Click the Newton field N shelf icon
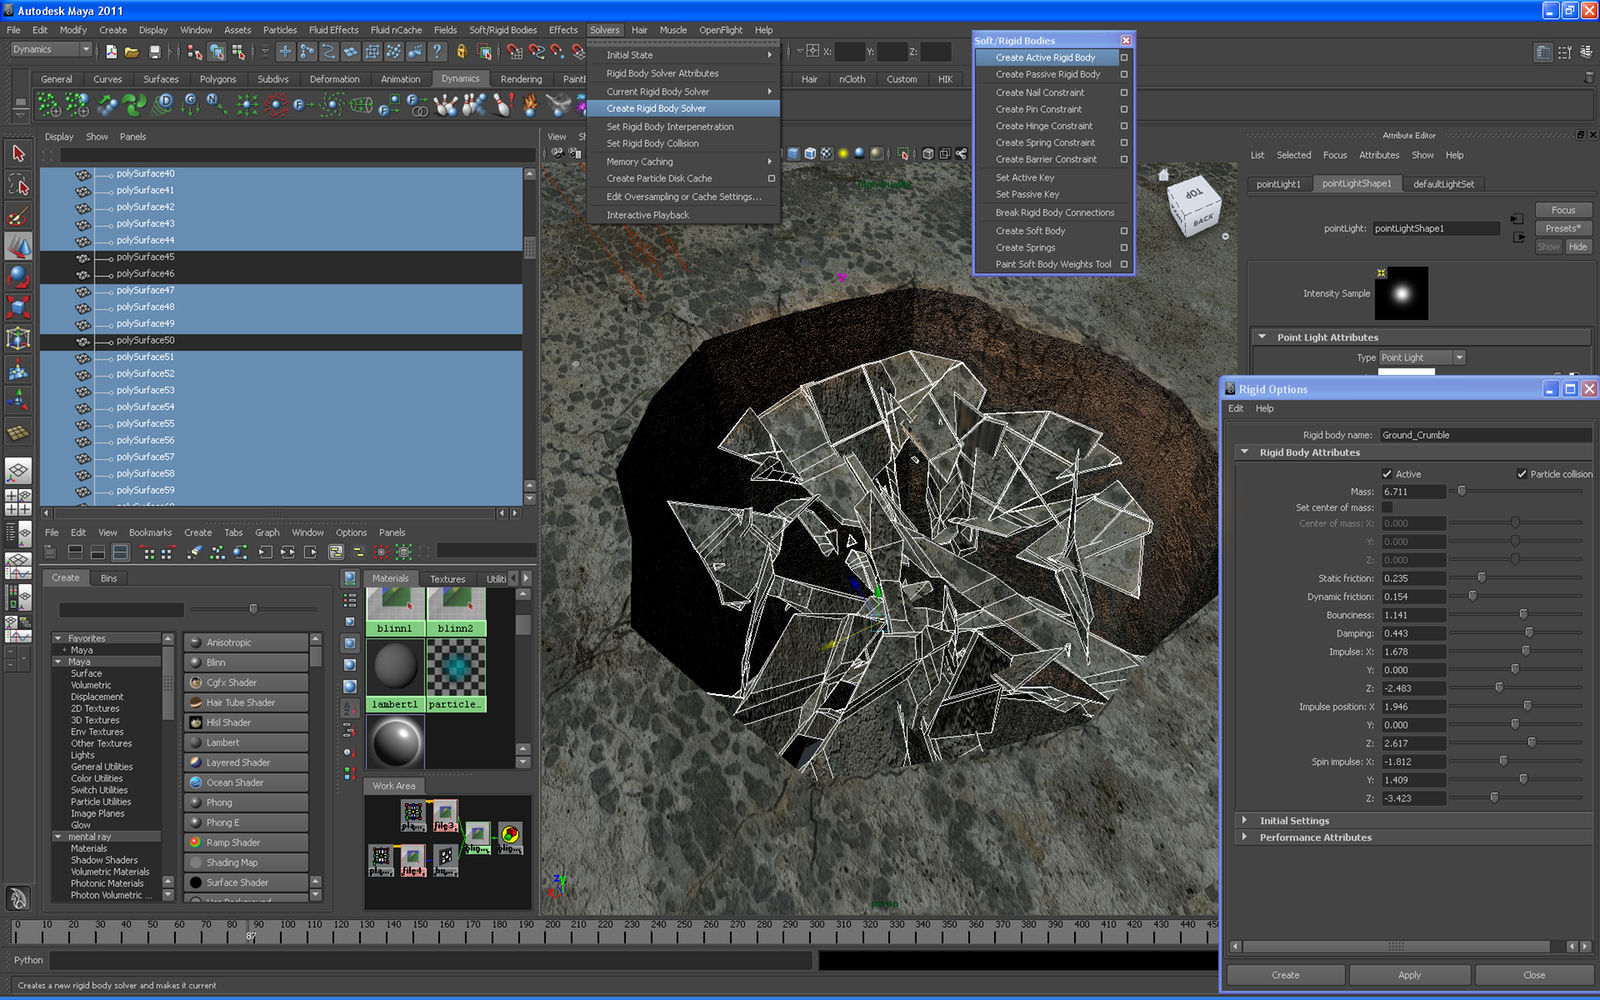Screen dimensions: 1600x1000 tap(217, 104)
